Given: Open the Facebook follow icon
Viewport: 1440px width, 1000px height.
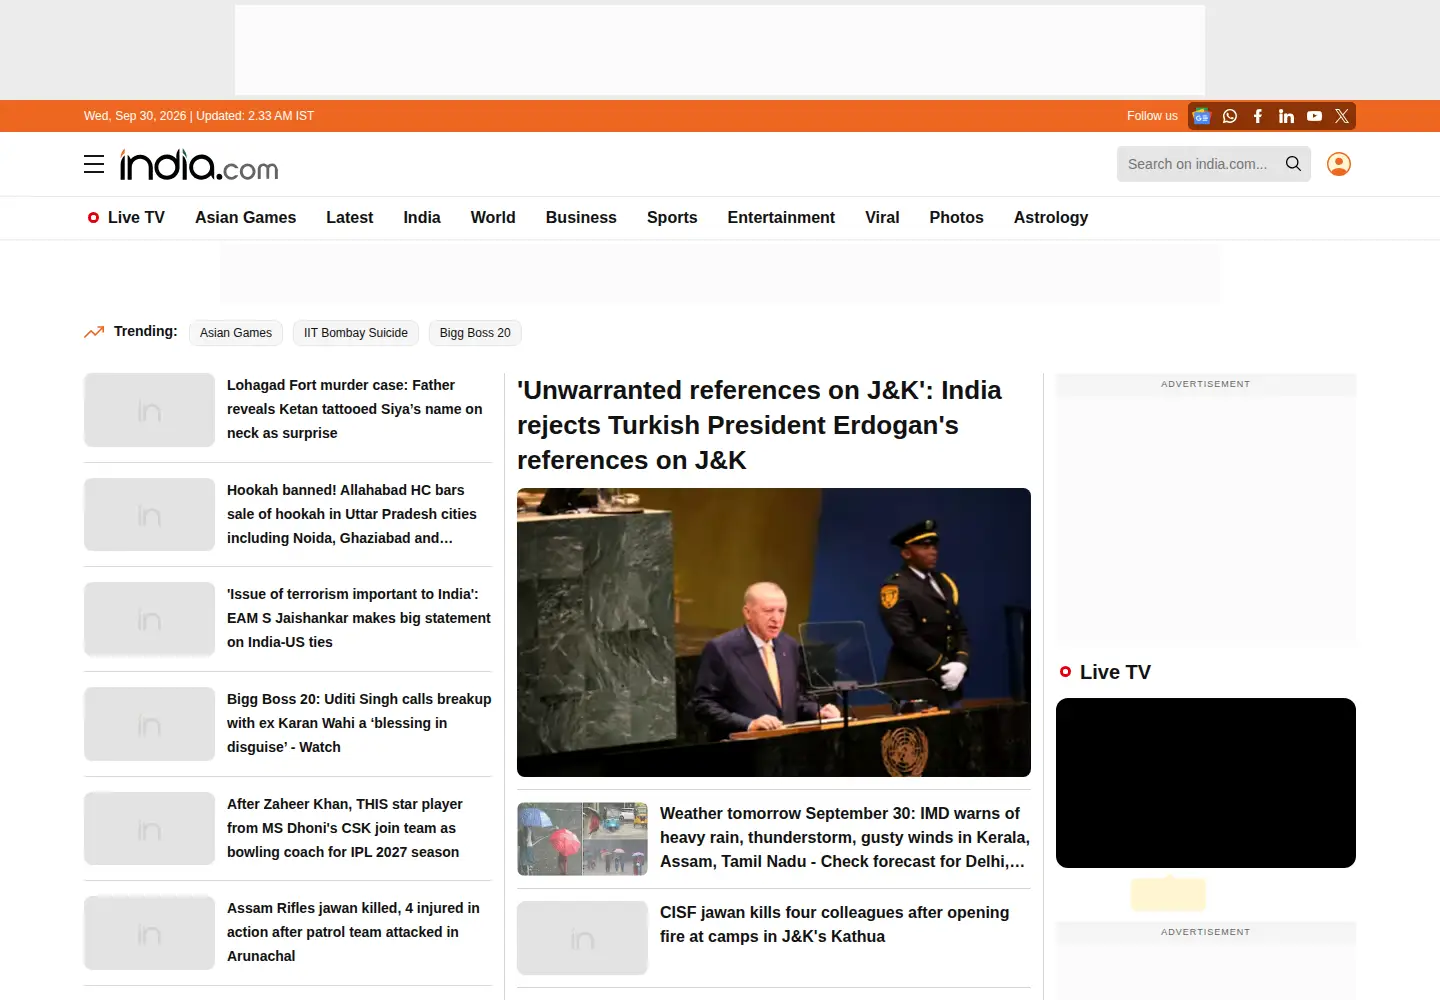Looking at the screenshot, I should pos(1258,116).
